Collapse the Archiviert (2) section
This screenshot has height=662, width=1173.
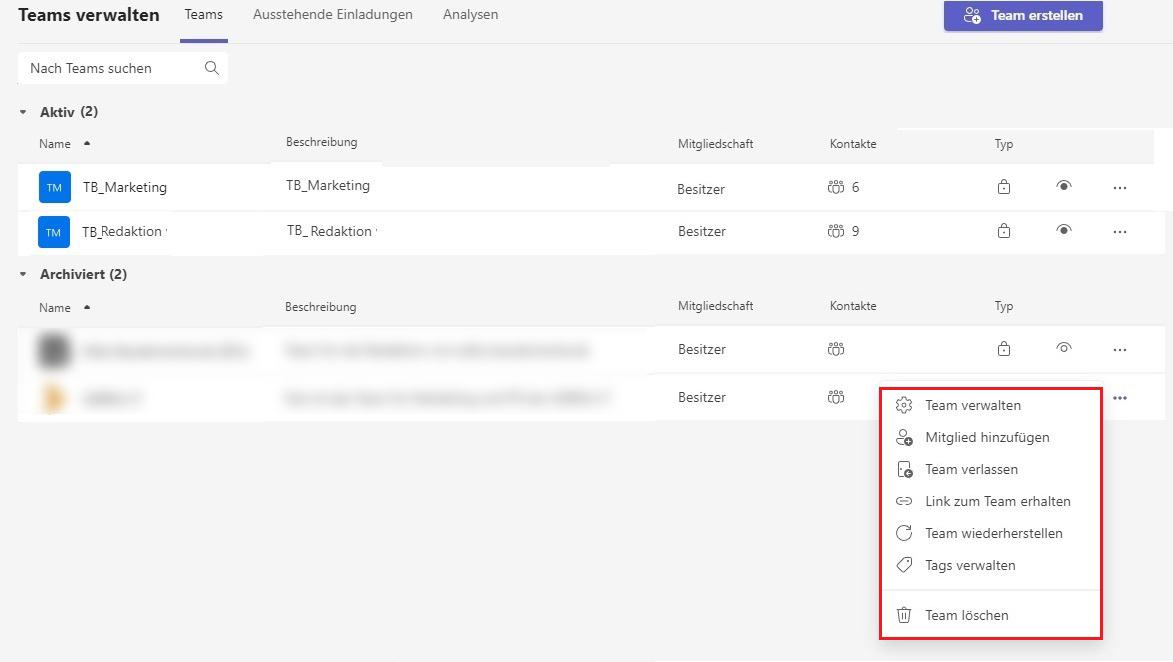click(23, 275)
